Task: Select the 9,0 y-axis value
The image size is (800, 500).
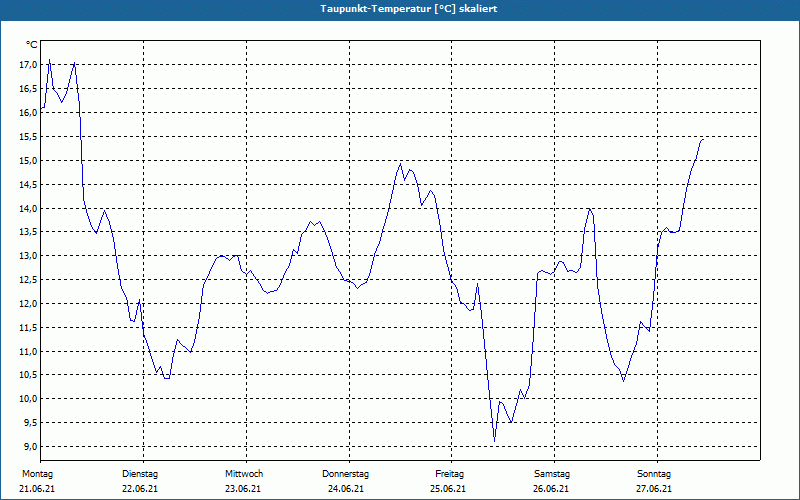Action: point(31,446)
